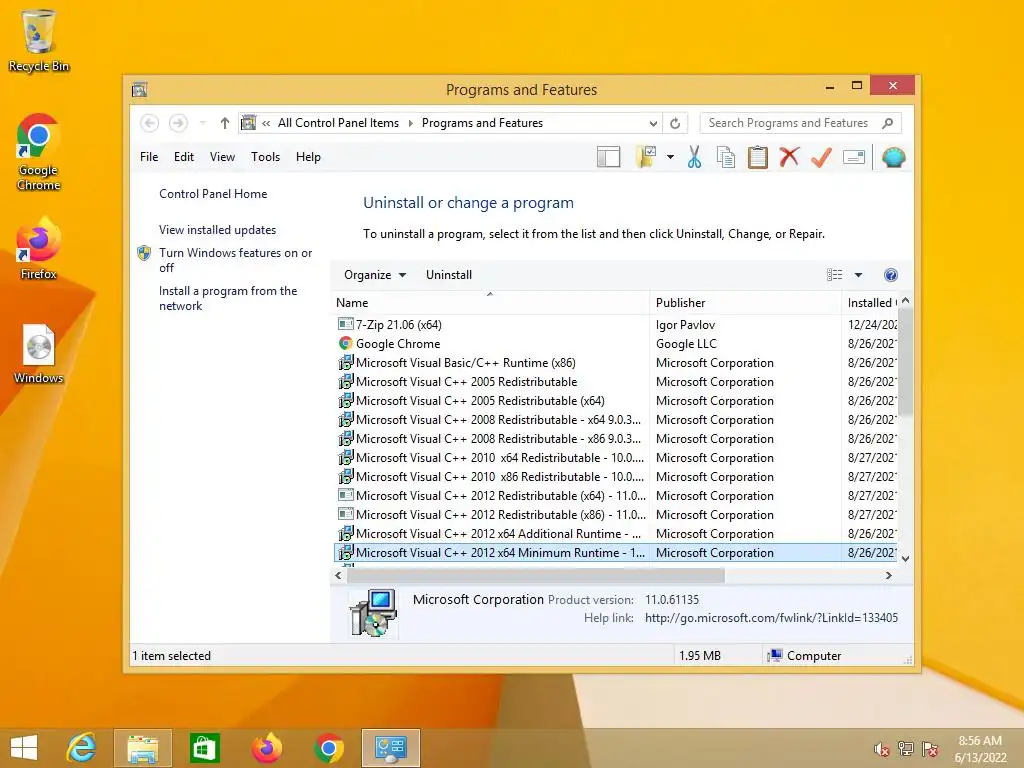Open Control Panel Home link
Viewport: 1024px width, 768px height.
pyautogui.click(x=213, y=194)
